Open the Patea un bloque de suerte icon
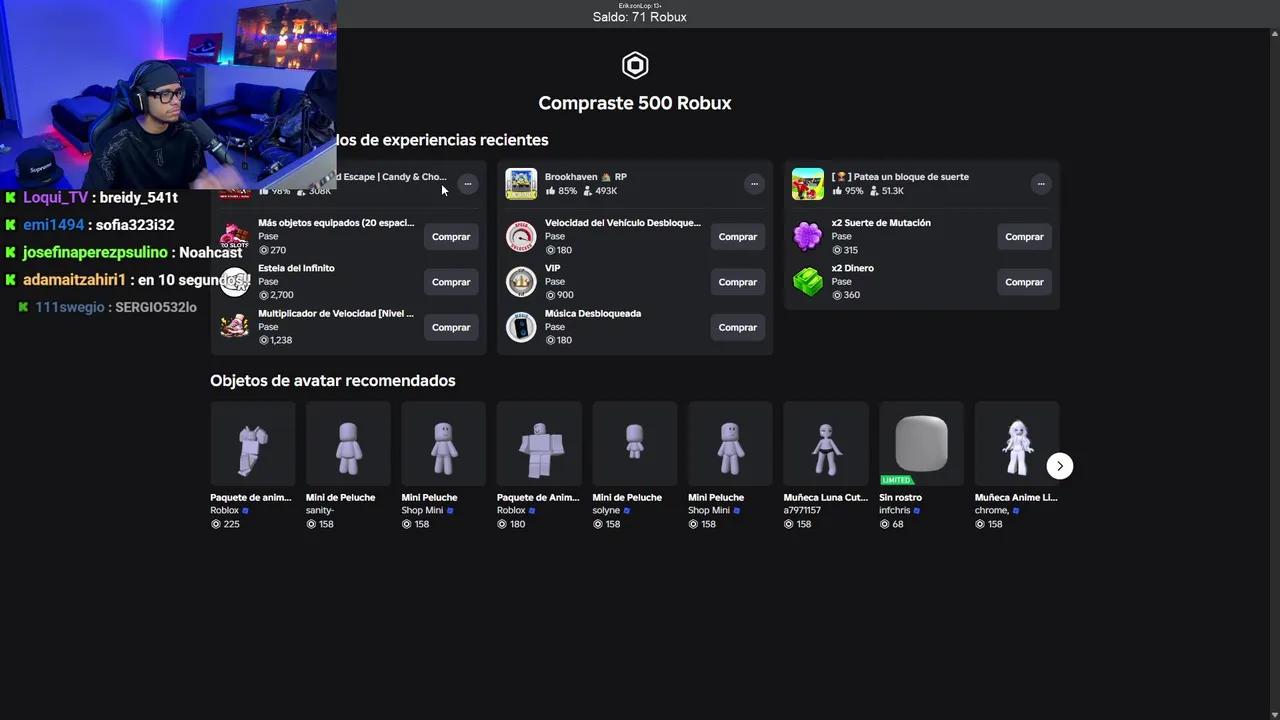The width and height of the screenshot is (1280, 720). click(808, 184)
